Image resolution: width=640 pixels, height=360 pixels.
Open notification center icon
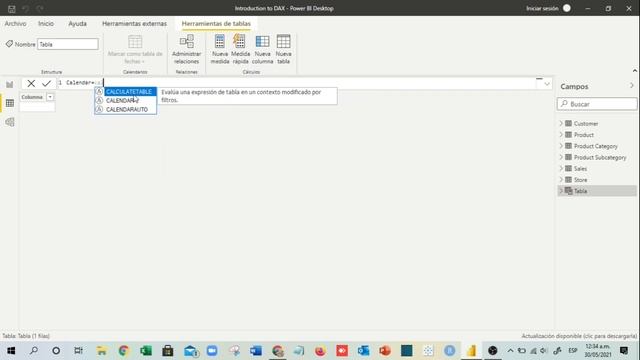pyautogui.click(x=624, y=351)
